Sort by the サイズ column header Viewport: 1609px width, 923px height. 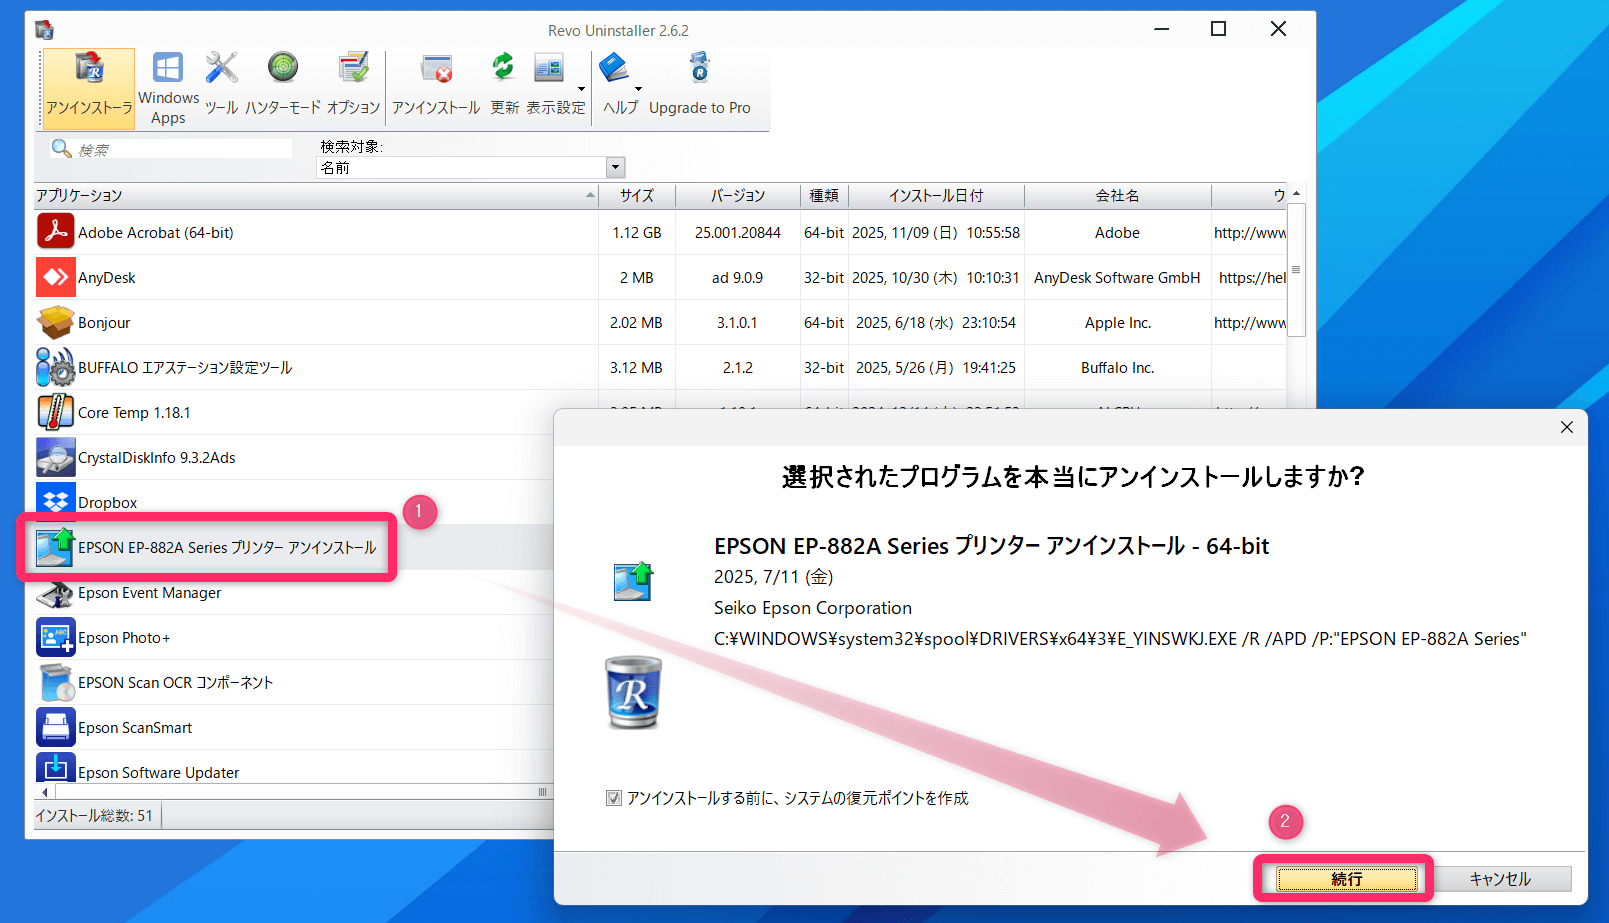(636, 196)
